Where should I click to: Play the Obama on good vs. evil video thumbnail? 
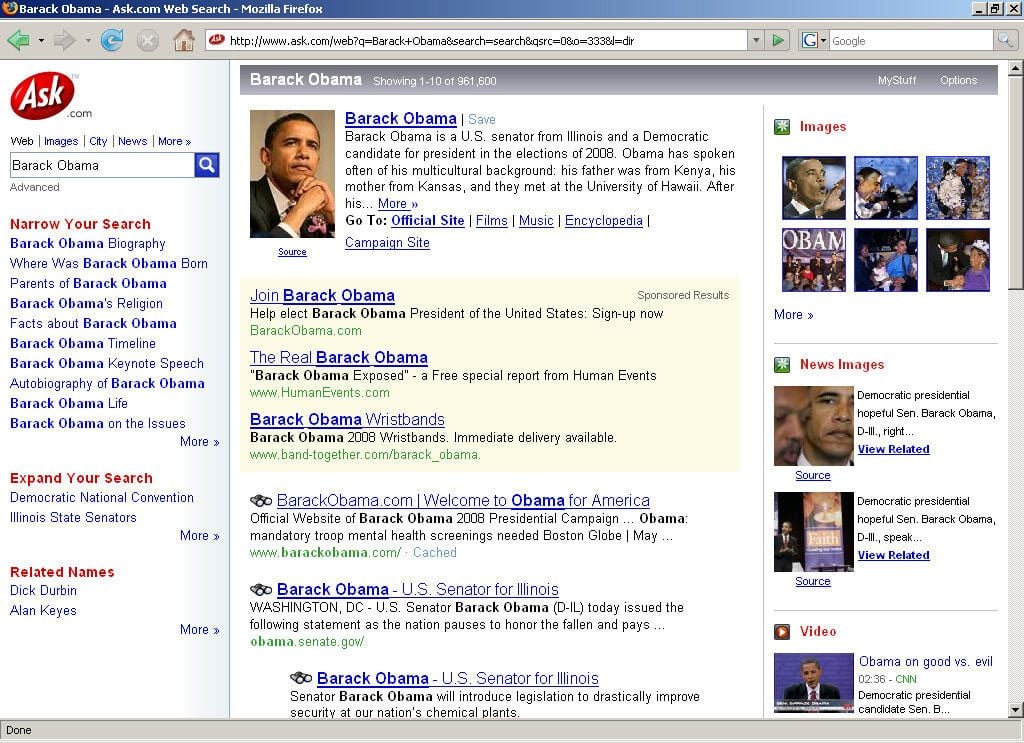click(x=814, y=683)
